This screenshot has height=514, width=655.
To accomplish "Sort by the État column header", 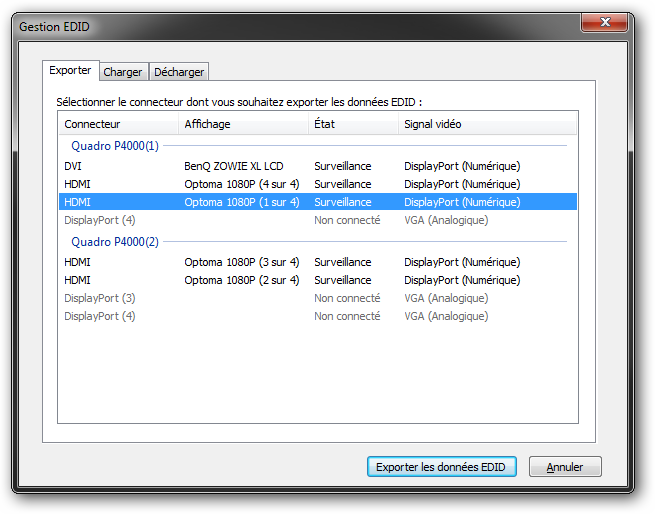I will coord(325,124).
